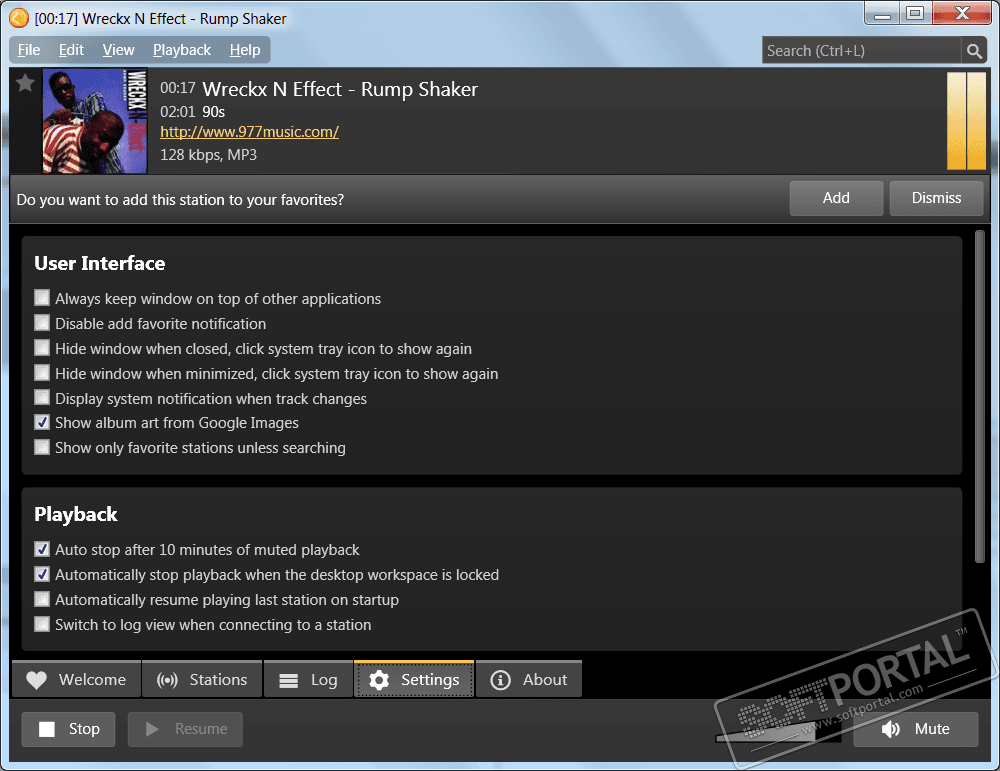Open the Help menu
Image resolution: width=1000 pixels, height=771 pixels.
[x=245, y=50]
